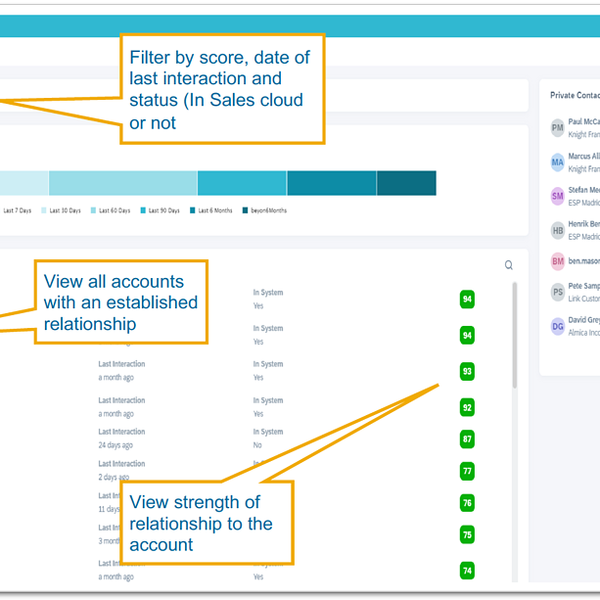Click the Private Contacts panel heading

click(574, 95)
